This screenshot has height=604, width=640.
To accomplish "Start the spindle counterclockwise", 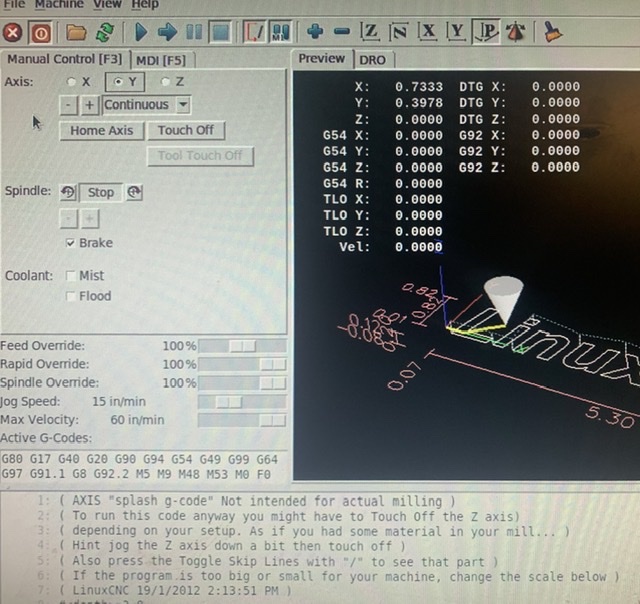I will (x=68, y=192).
